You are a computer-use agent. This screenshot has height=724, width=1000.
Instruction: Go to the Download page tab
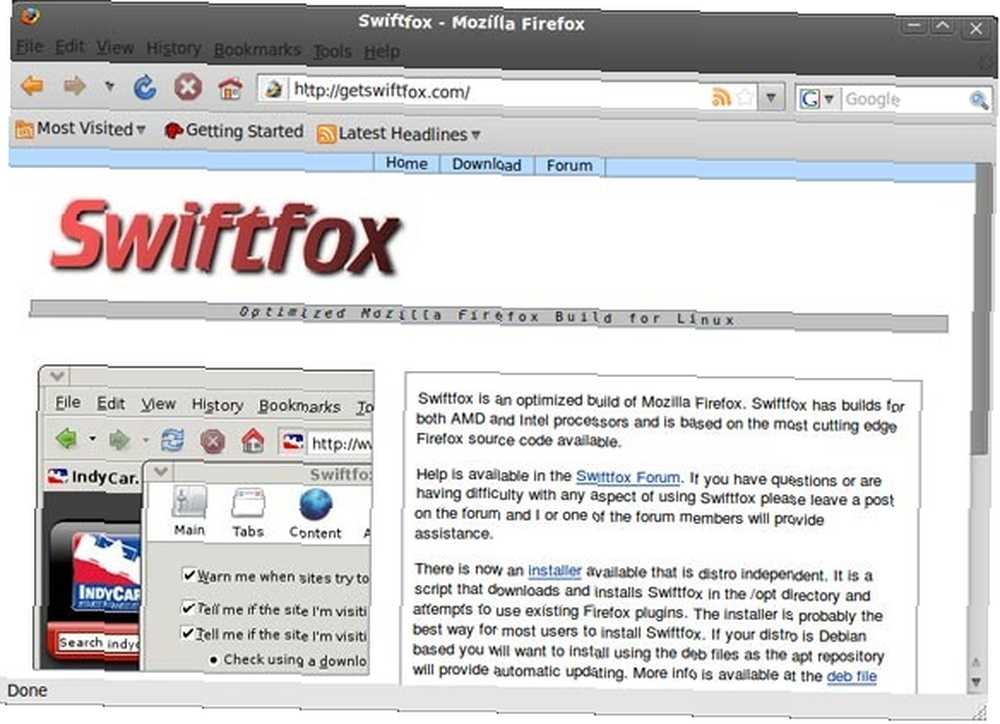pyautogui.click(x=487, y=165)
